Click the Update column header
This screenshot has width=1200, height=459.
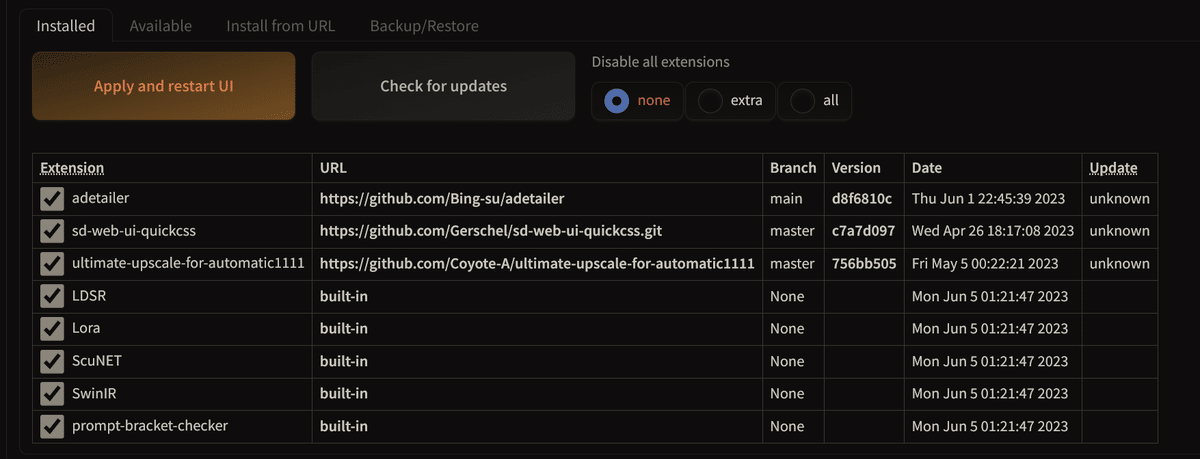1113,168
